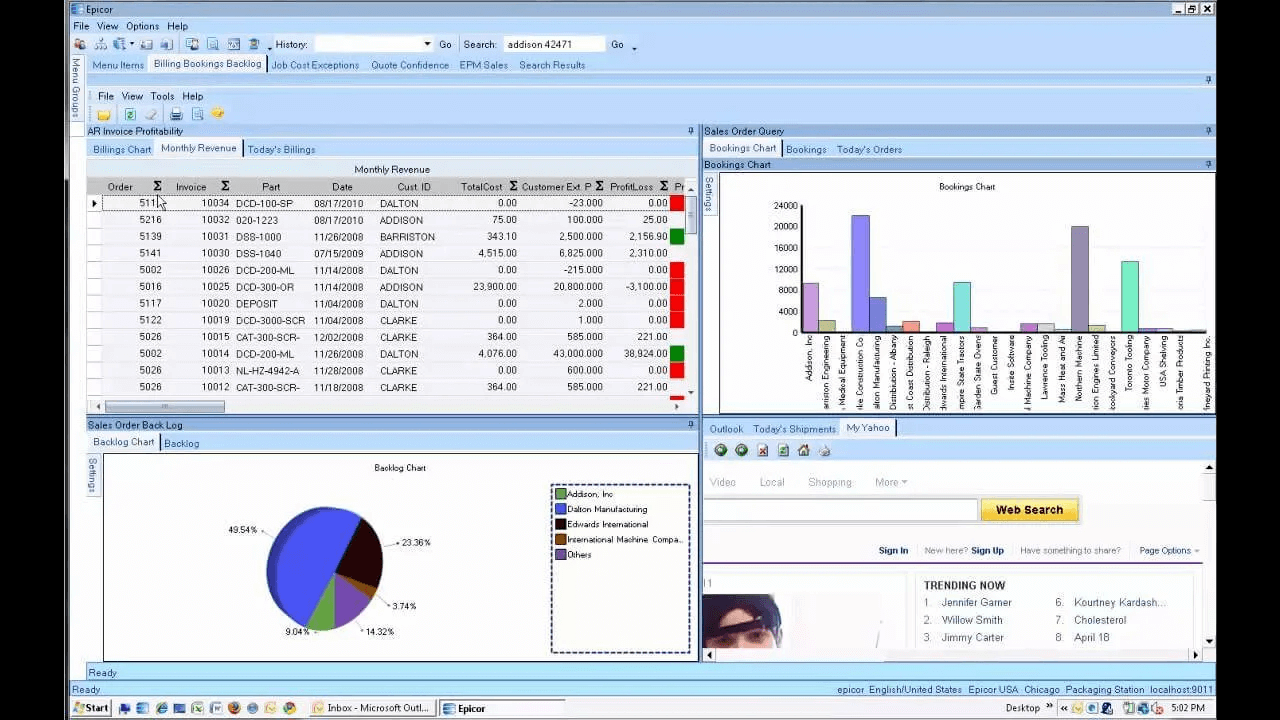Pin the Bookings Chart panel
Screen dimensions: 1280x720
1208,164
